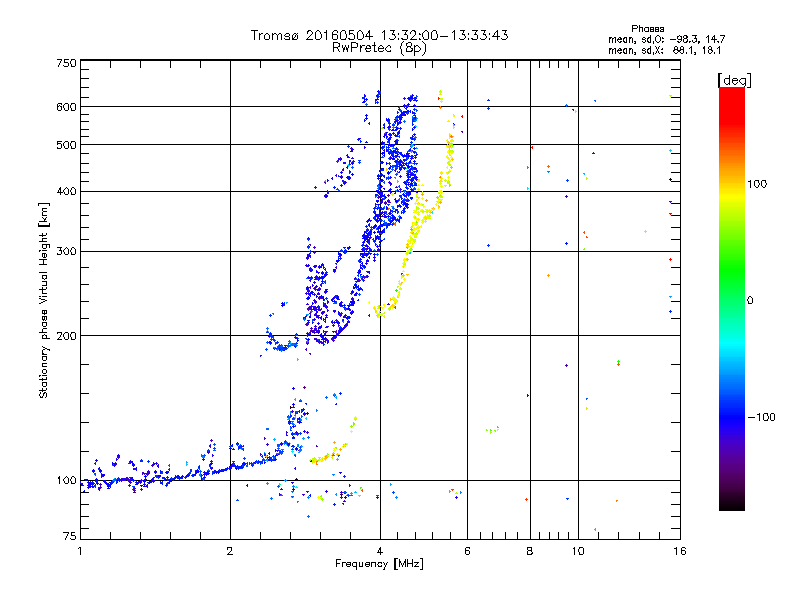The image size is (800, 600).
Task: Click the colorbar tick label '100'
Action: pos(757,184)
